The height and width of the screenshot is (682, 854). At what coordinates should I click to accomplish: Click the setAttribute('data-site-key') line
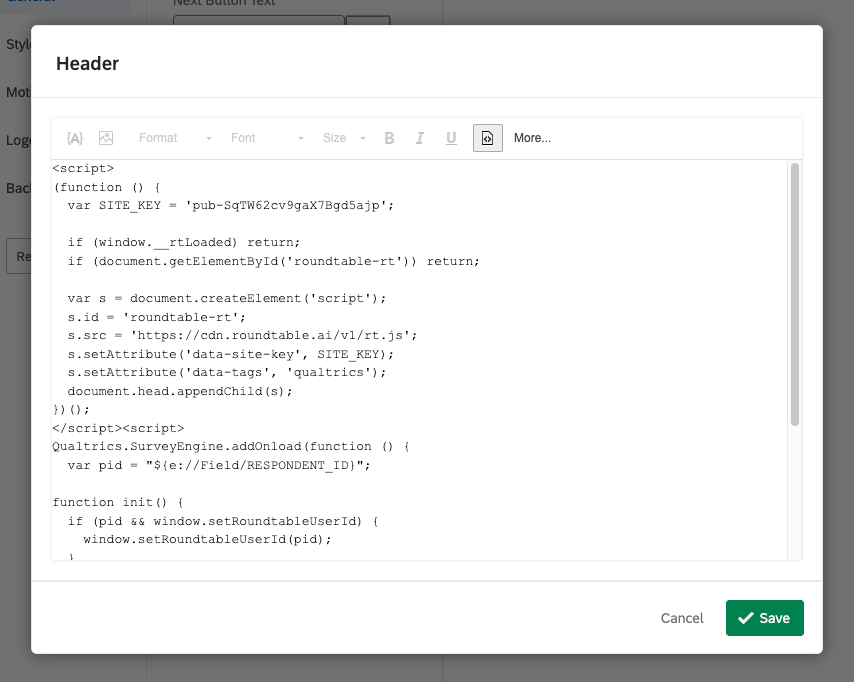click(230, 354)
